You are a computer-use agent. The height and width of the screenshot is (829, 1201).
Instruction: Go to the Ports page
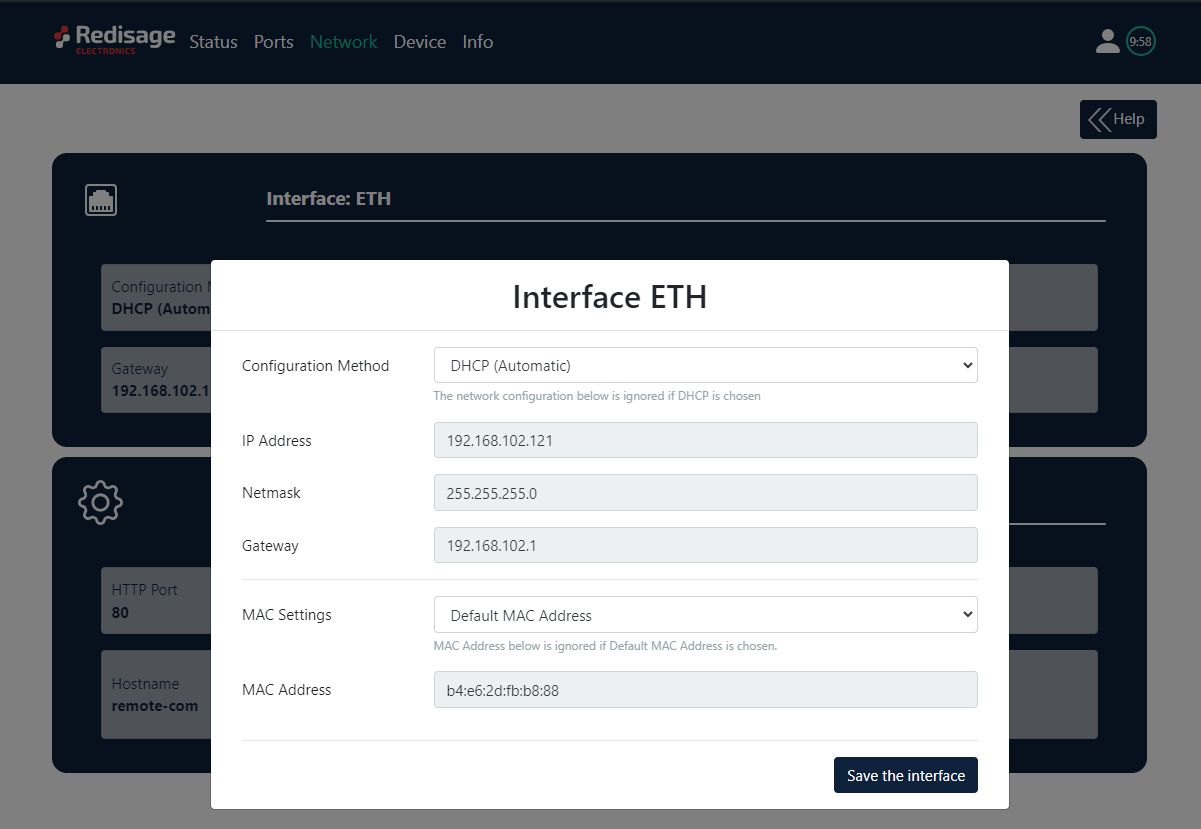pyautogui.click(x=274, y=42)
